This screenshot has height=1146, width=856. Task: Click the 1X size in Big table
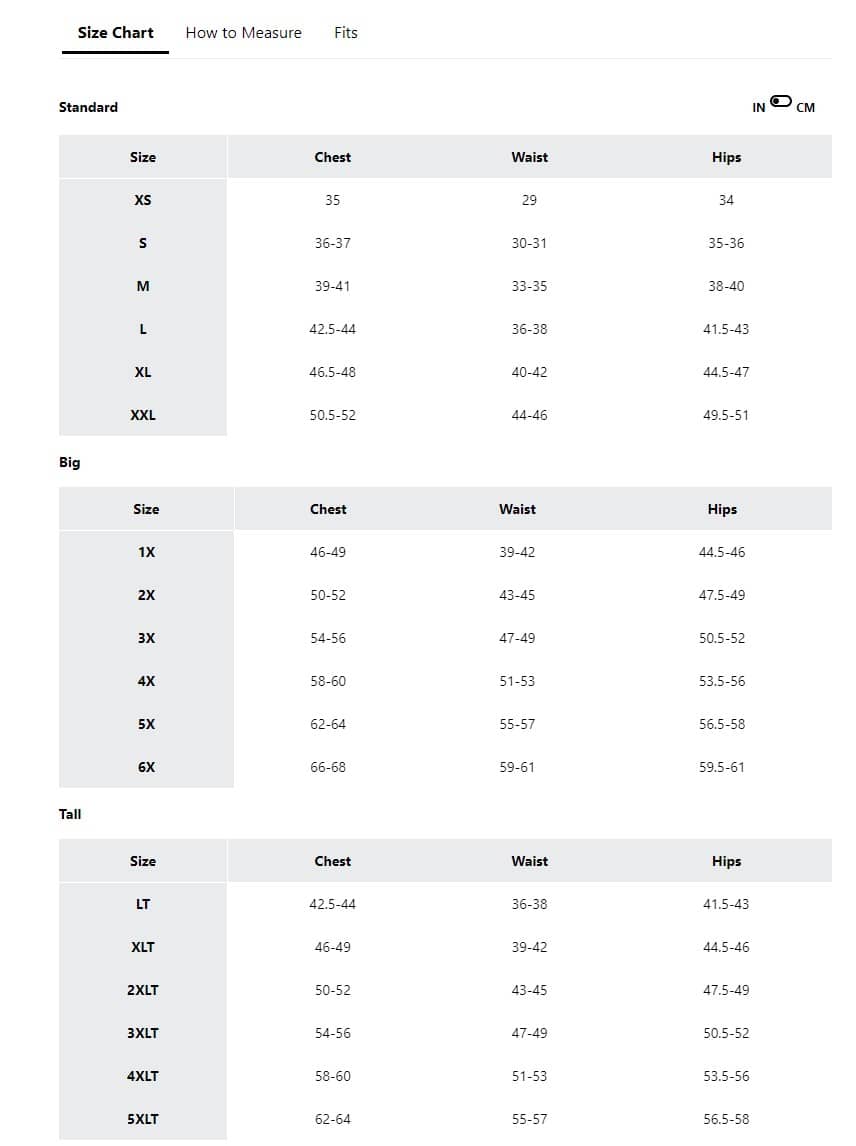click(146, 552)
